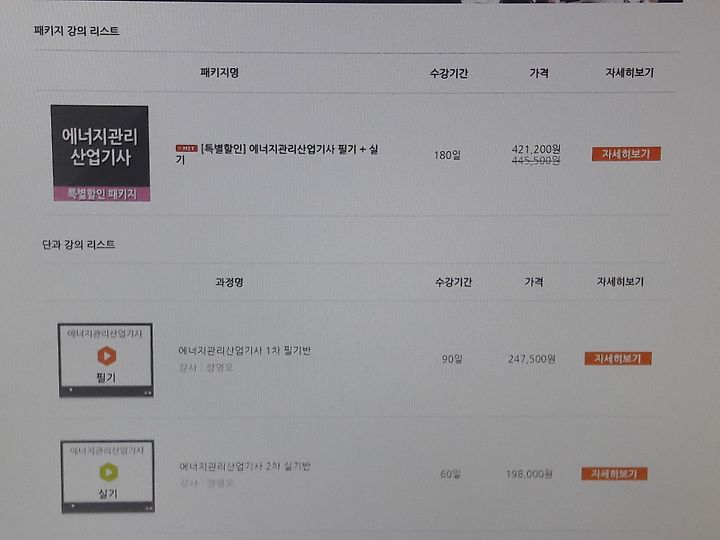Screen dimensions: 720x540
Task: Click 자세히보기 for 2차 실기반
Action: [614, 473]
